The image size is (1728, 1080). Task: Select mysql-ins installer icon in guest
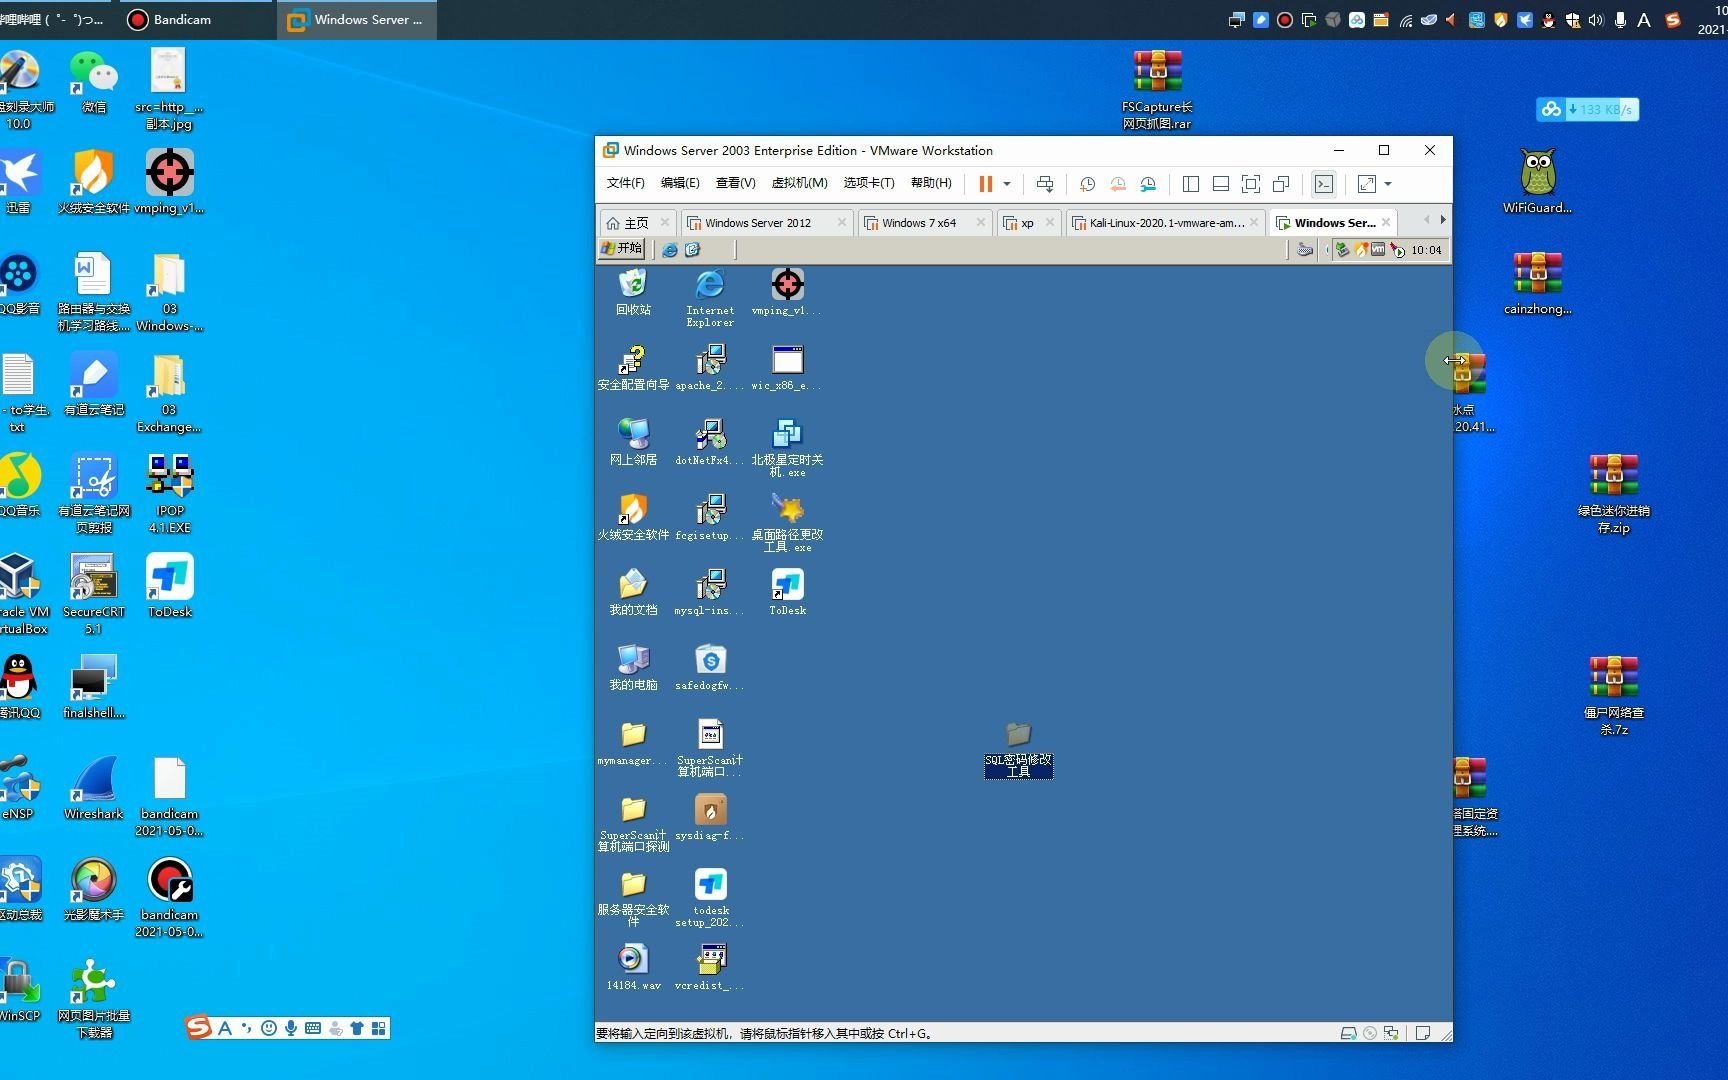tap(710, 592)
